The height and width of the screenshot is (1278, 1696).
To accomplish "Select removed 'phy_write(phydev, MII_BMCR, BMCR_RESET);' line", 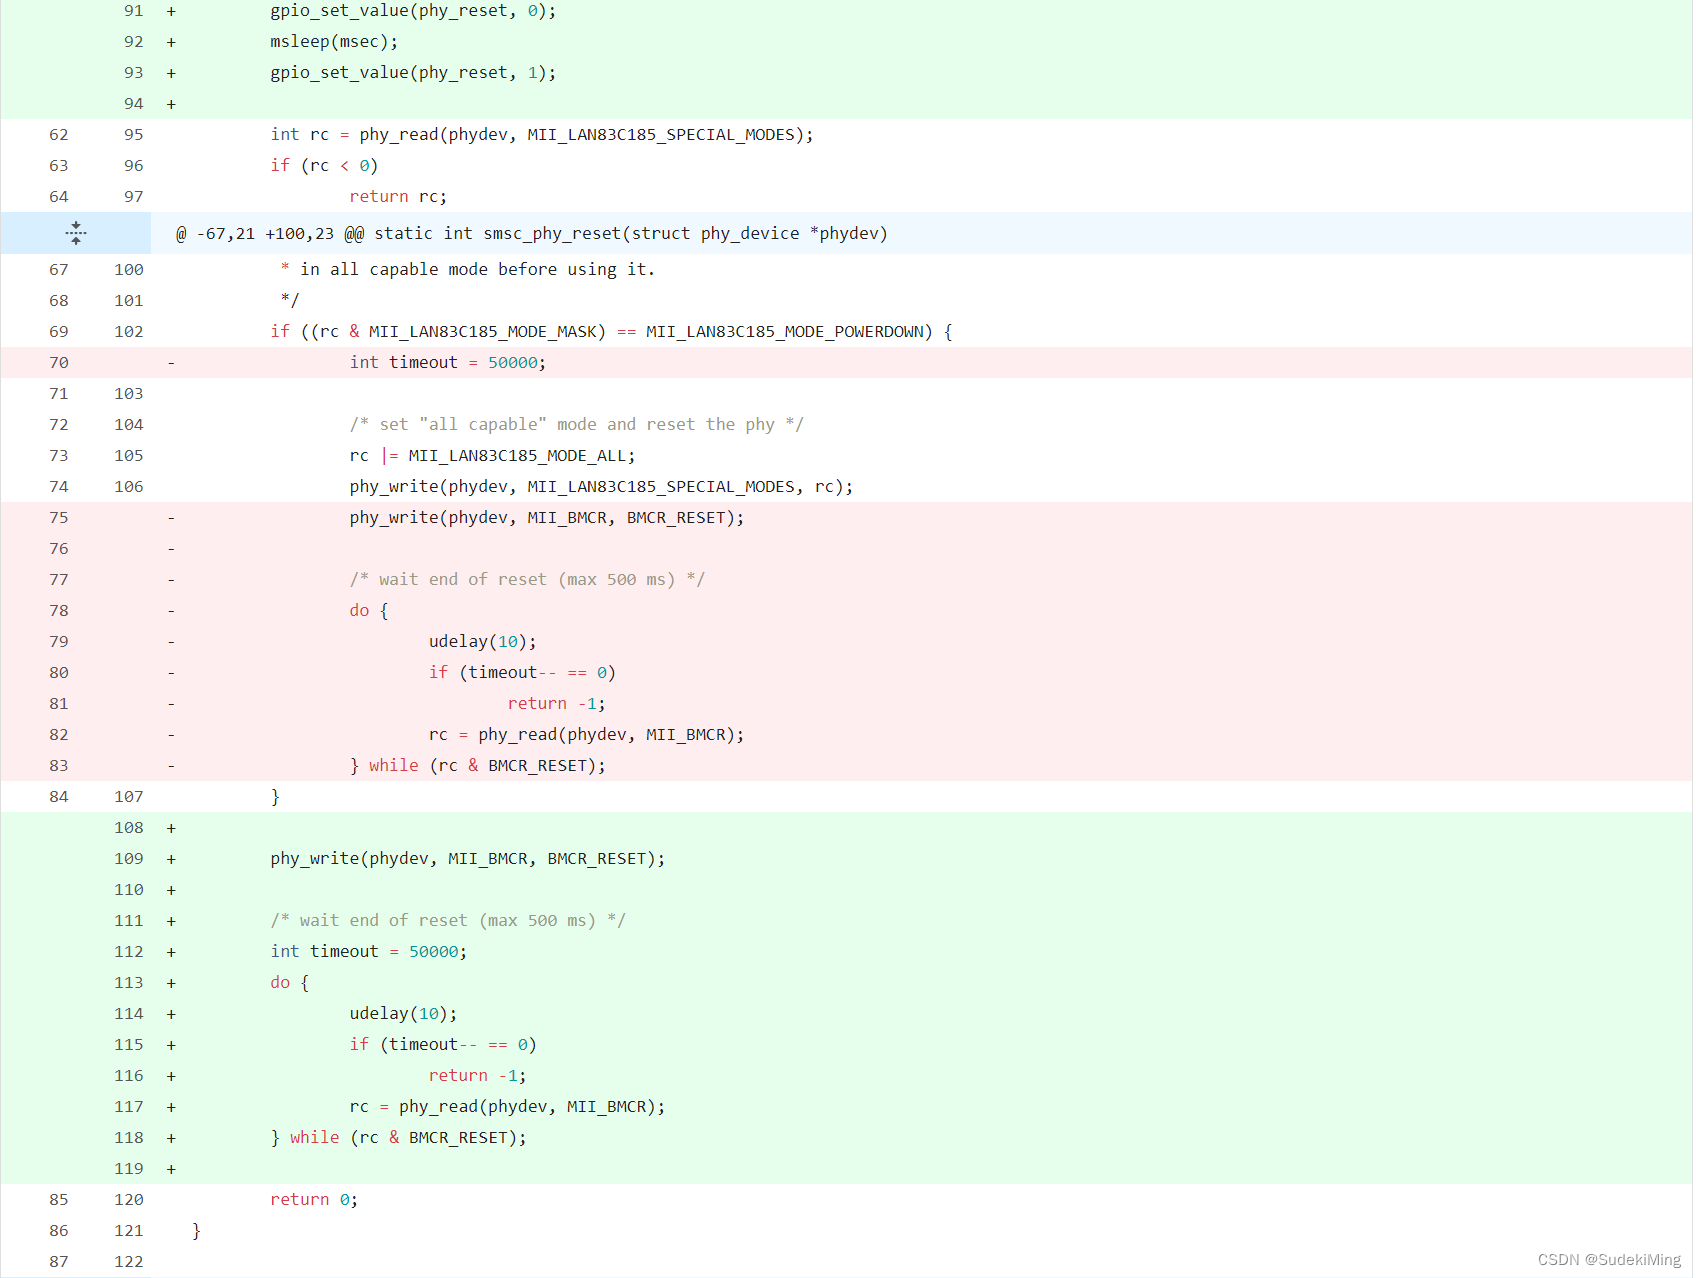I will coord(547,517).
